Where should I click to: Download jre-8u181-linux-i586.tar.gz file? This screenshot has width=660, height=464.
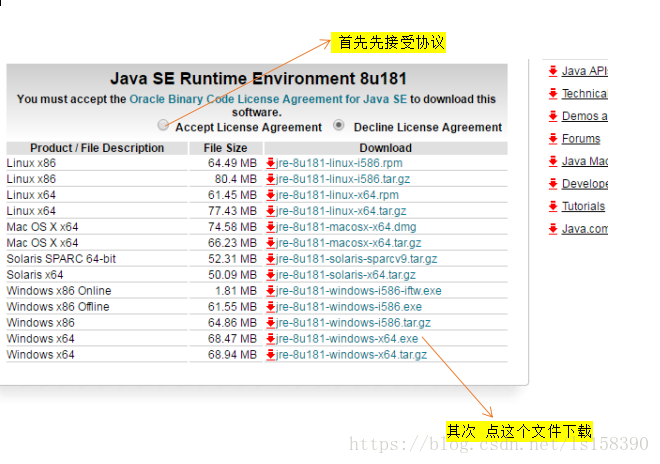[x=343, y=179]
